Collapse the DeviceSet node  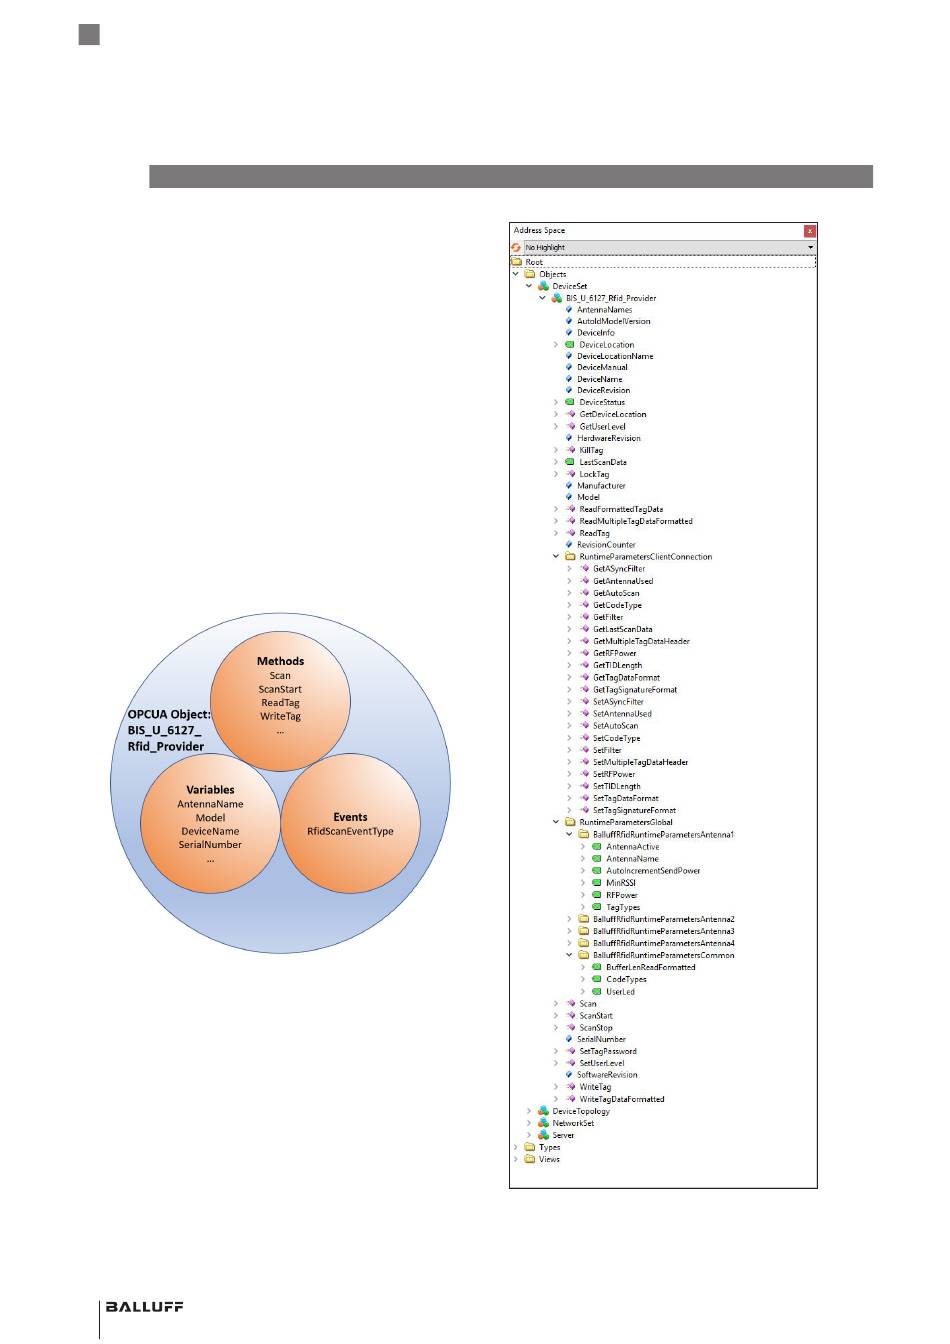point(529,286)
